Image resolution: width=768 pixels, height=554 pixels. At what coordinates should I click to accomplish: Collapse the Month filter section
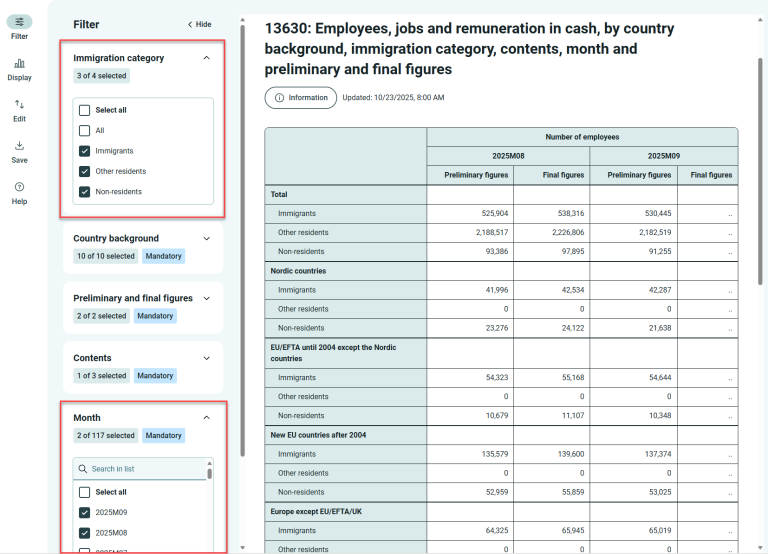[x=207, y=418]
